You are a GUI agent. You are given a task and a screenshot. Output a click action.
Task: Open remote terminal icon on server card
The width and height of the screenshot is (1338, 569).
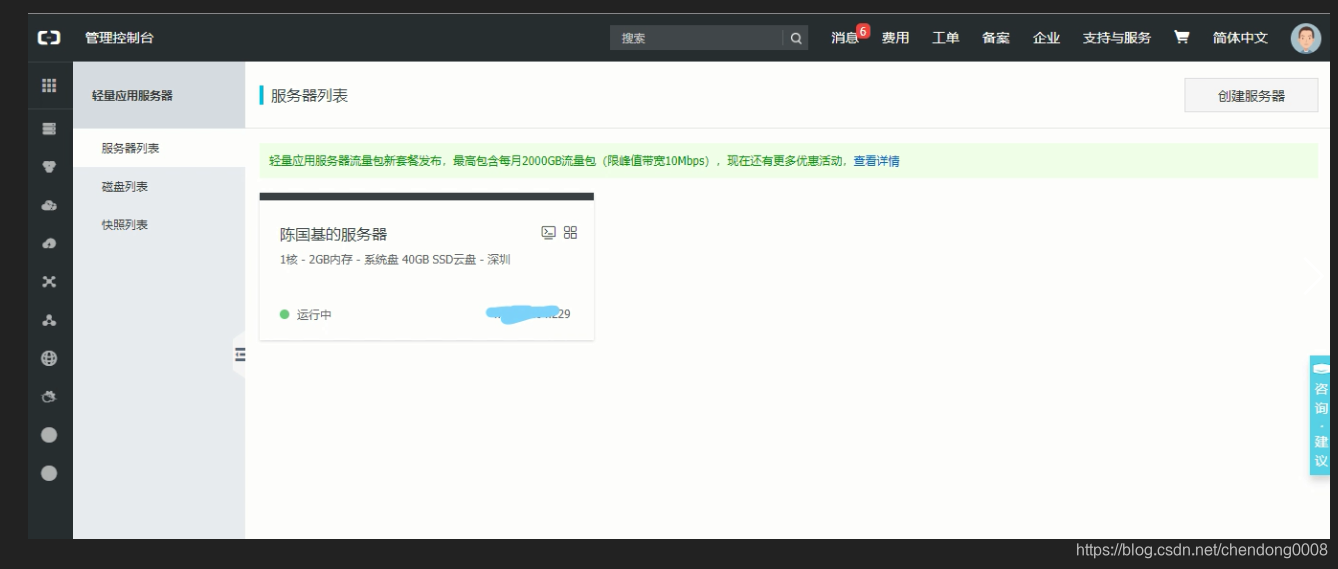548,232
